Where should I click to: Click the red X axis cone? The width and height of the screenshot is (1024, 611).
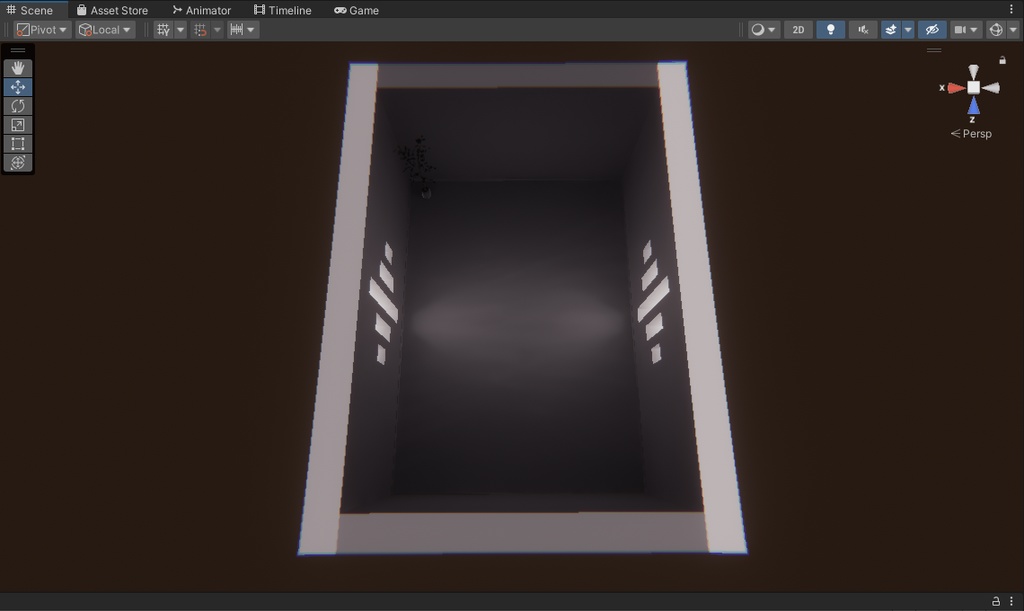point(956,88)
